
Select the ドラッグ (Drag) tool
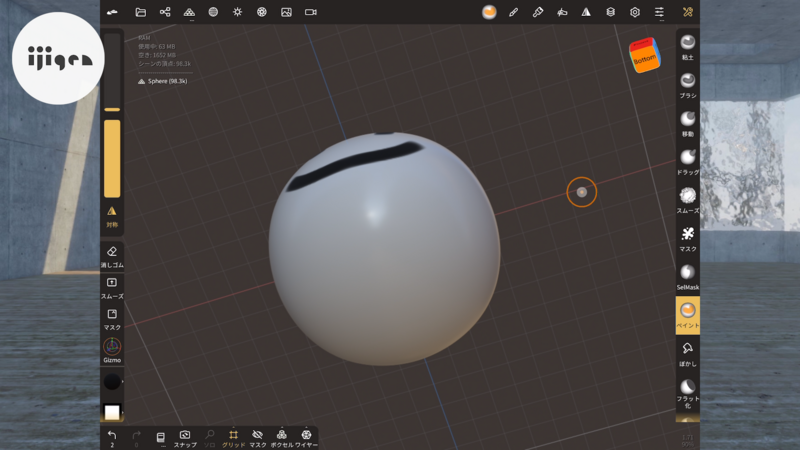[688, 162]
